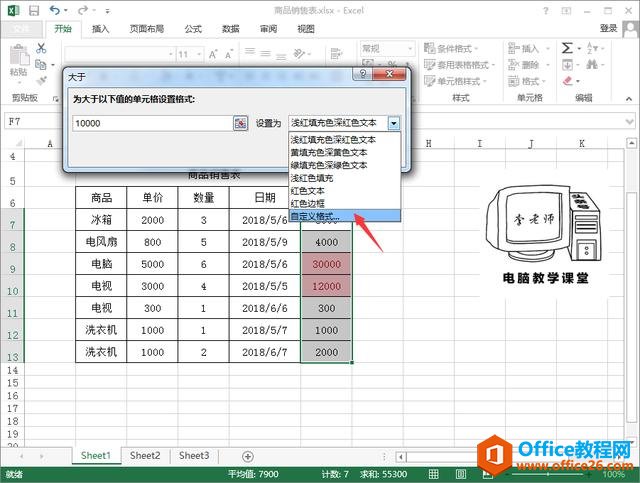The height and width of the screenshot is (483, 640).
Task: Click the horizontal scrollbar left arrow
Action: click(401, 457)
